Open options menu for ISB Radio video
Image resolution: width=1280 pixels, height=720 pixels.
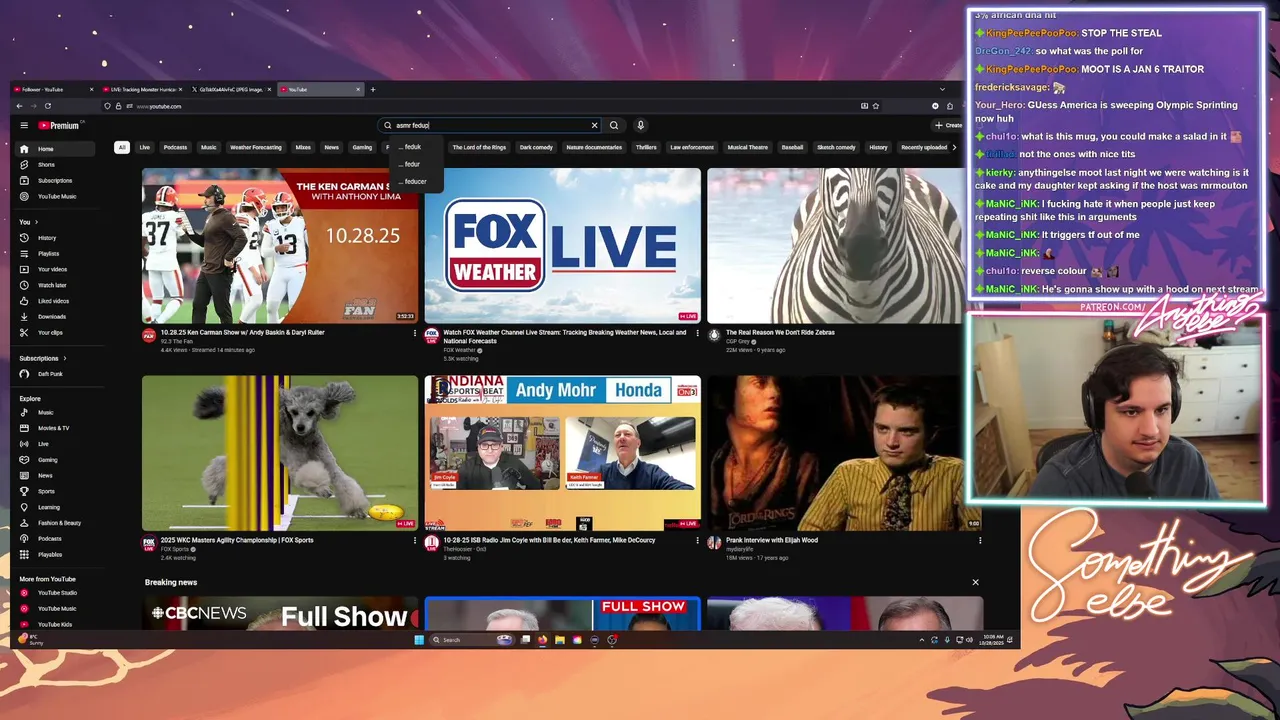tap(698, 540)
